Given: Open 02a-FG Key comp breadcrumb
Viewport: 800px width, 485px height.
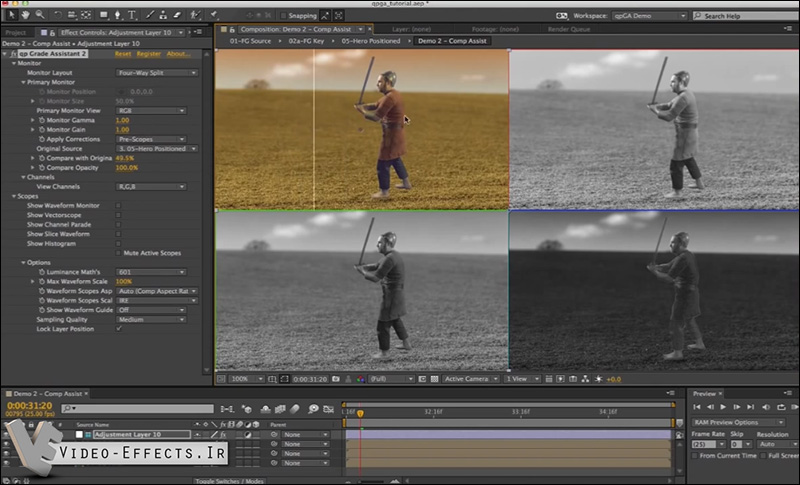Looking at the screenshot, I should point(306,41).
